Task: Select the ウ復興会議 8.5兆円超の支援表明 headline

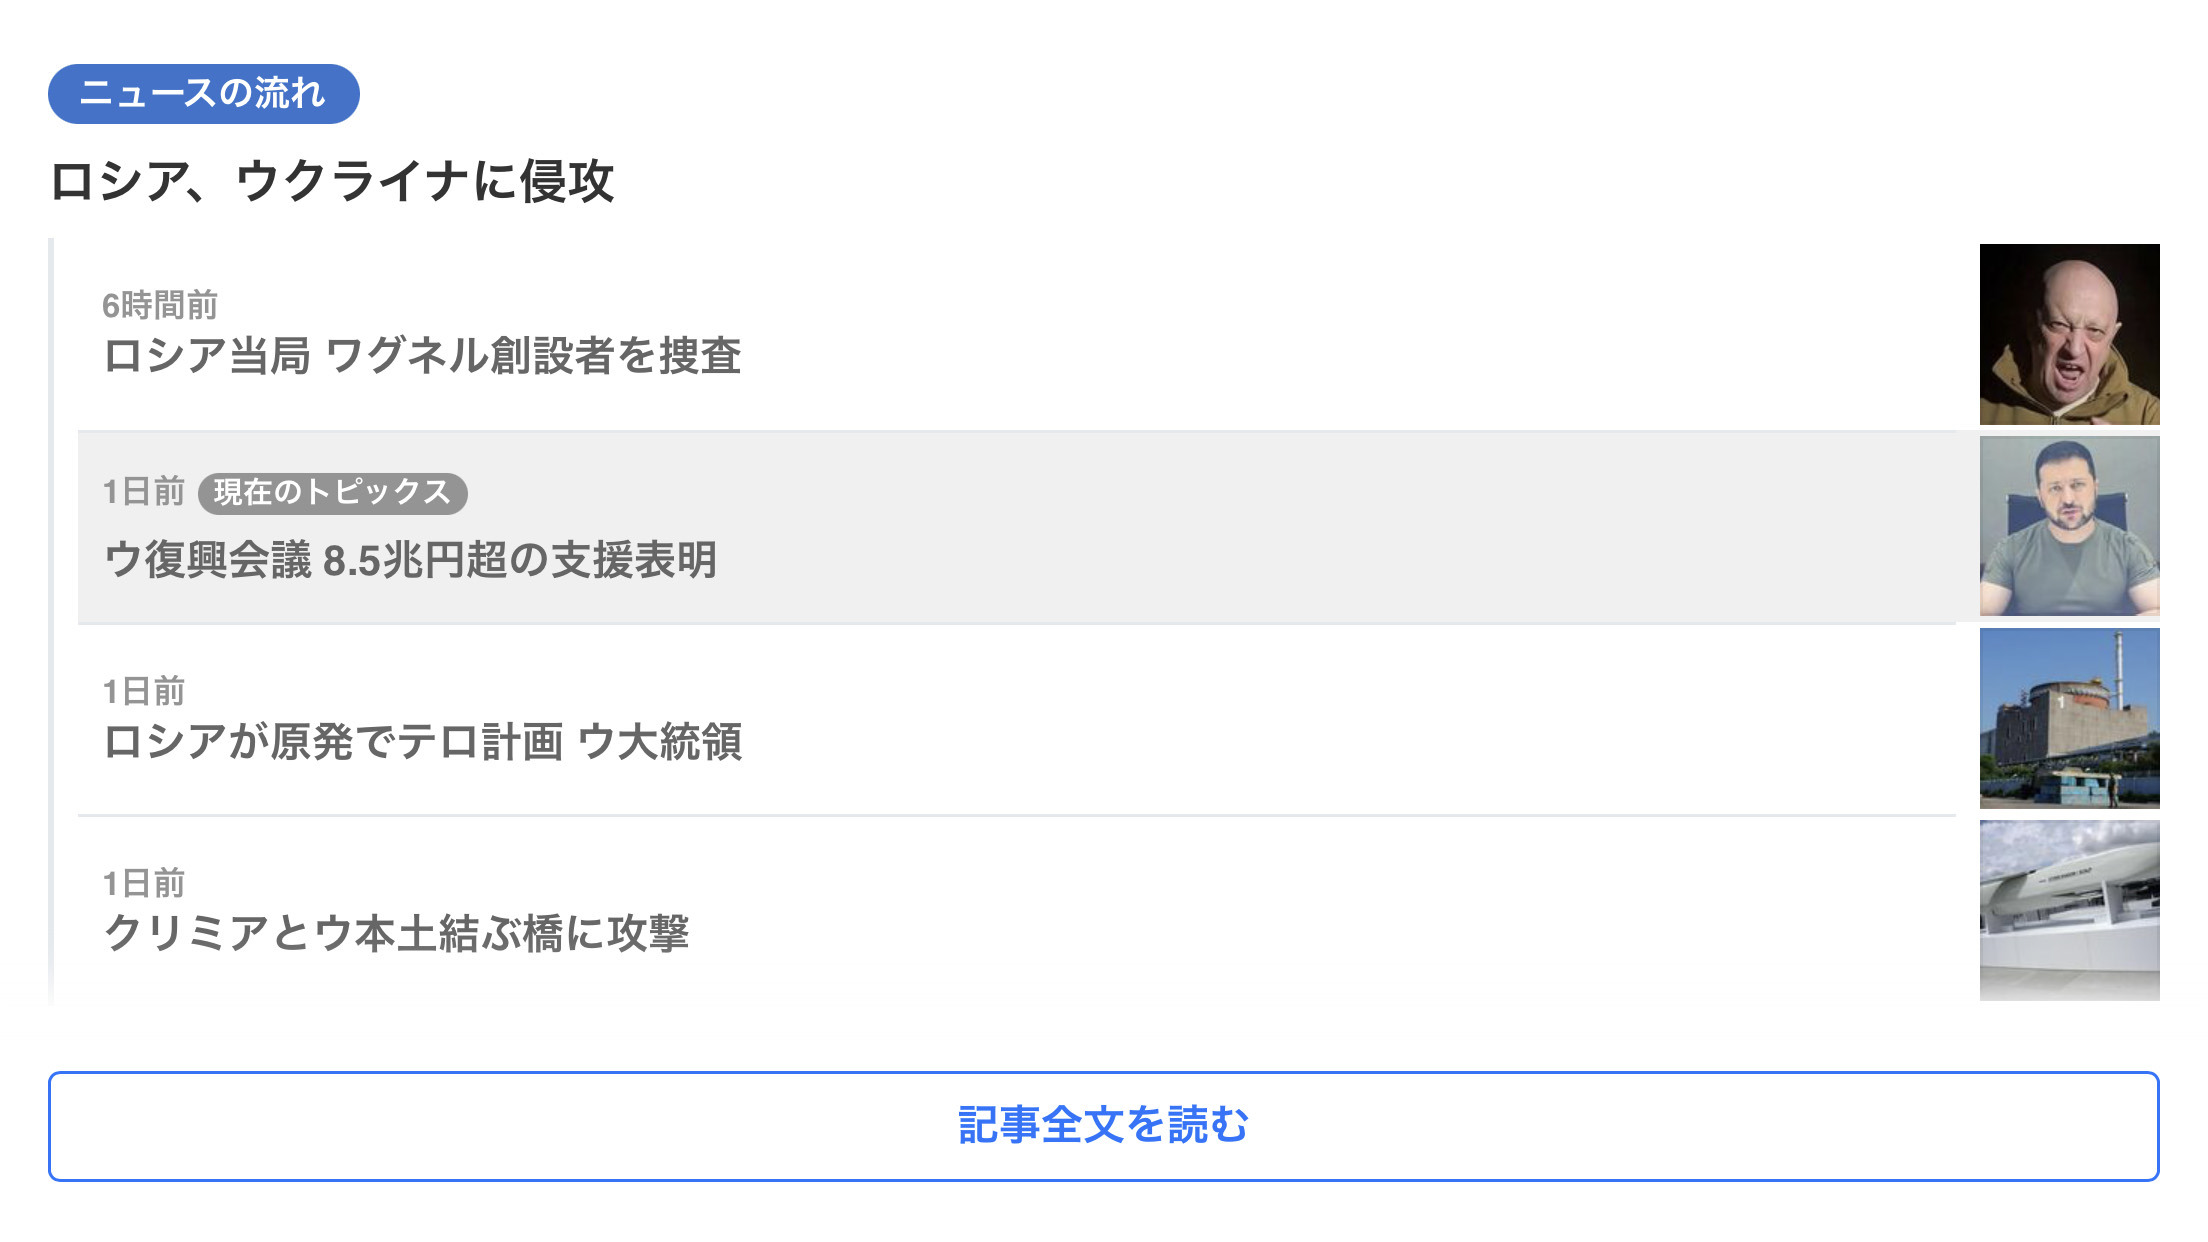Action: click(x=410, y=560)
